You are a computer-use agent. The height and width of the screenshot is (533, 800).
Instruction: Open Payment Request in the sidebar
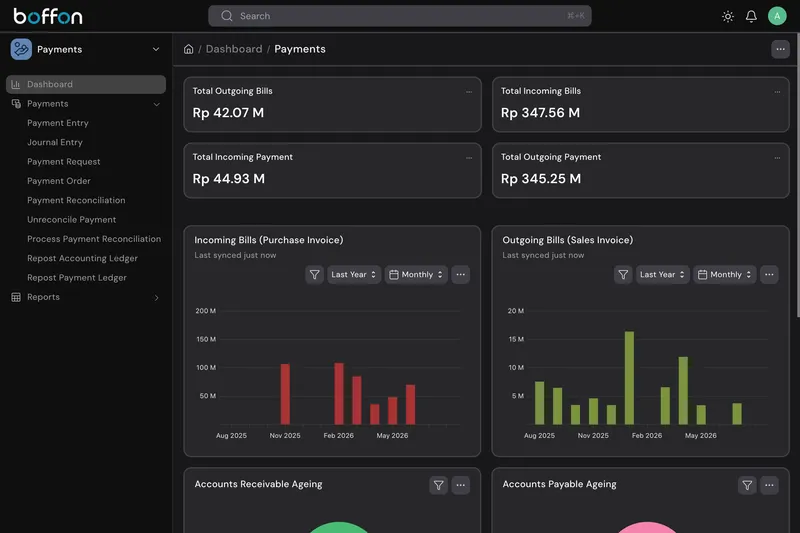click(64, 162)
